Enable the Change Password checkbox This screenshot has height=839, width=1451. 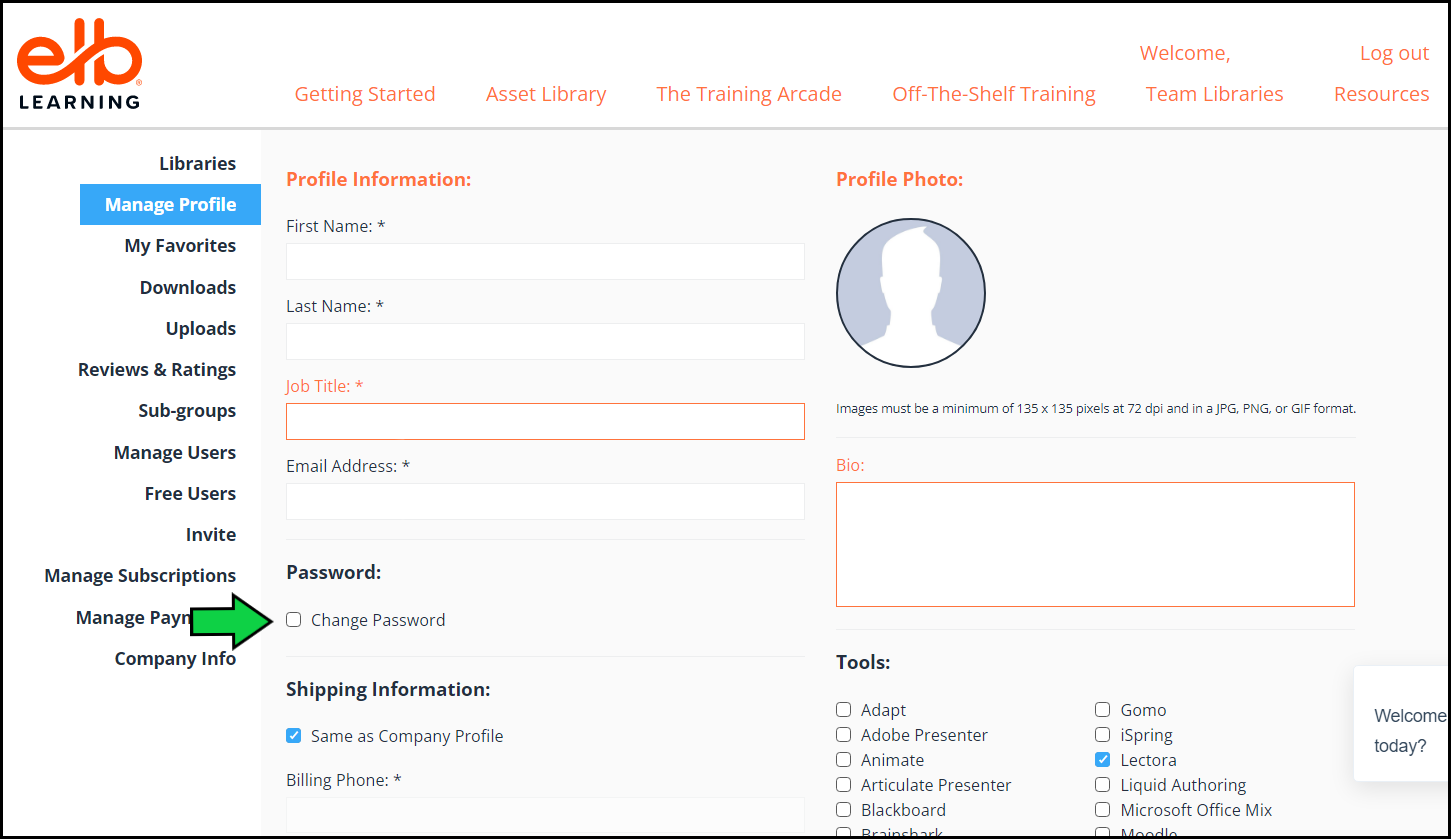click(294, 620)
